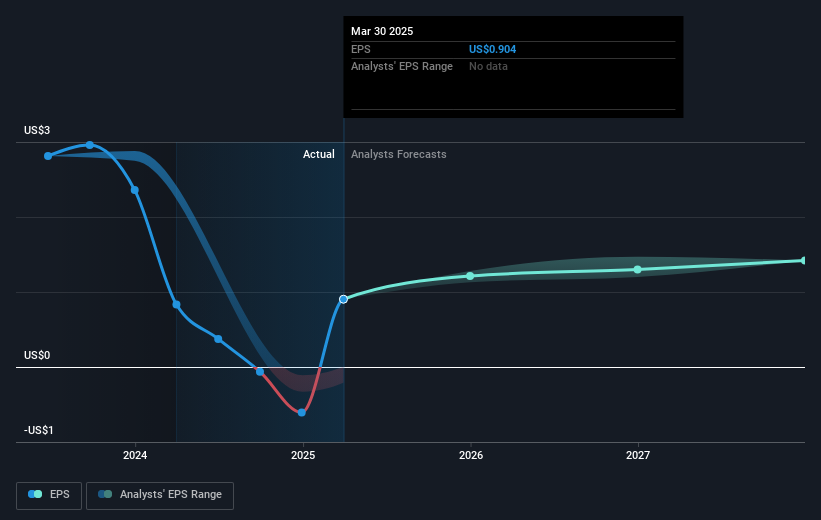821x520 pixels.
Task: Click the EPS point midway in declining segment
Action: 218,339
